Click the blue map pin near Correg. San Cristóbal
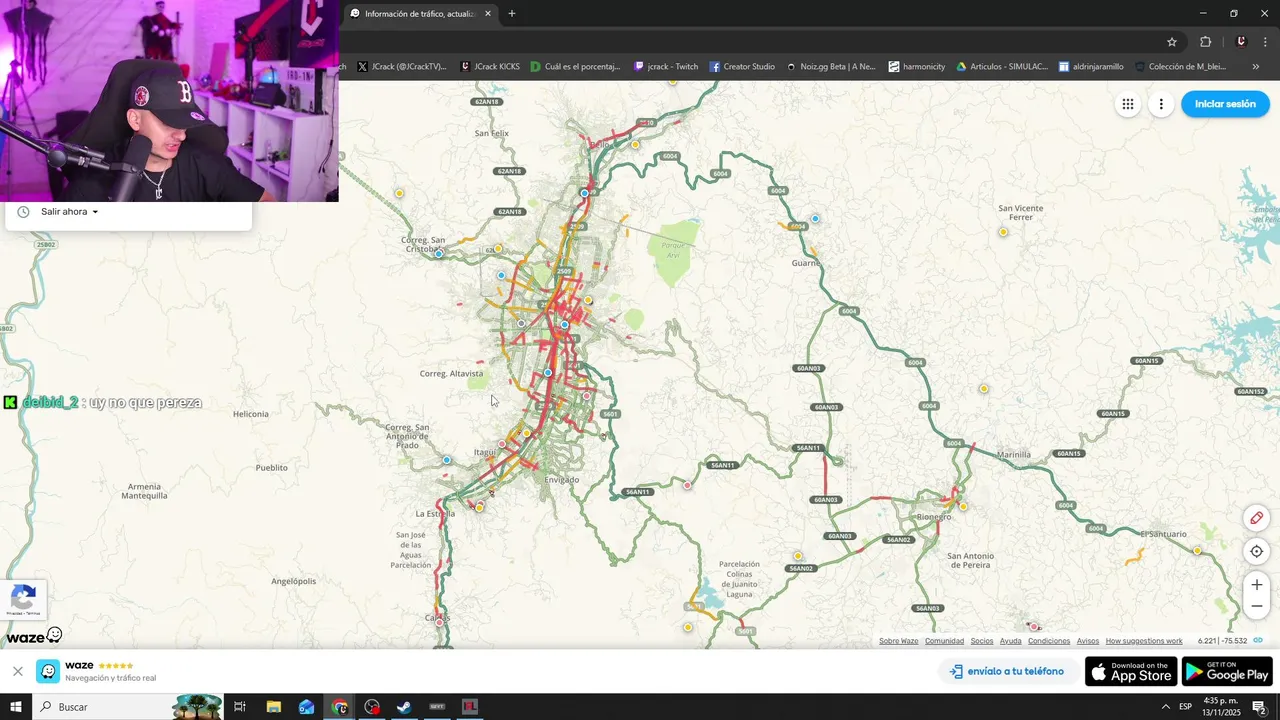Screen dimensions: 1280x720 (x=438, y=254)
